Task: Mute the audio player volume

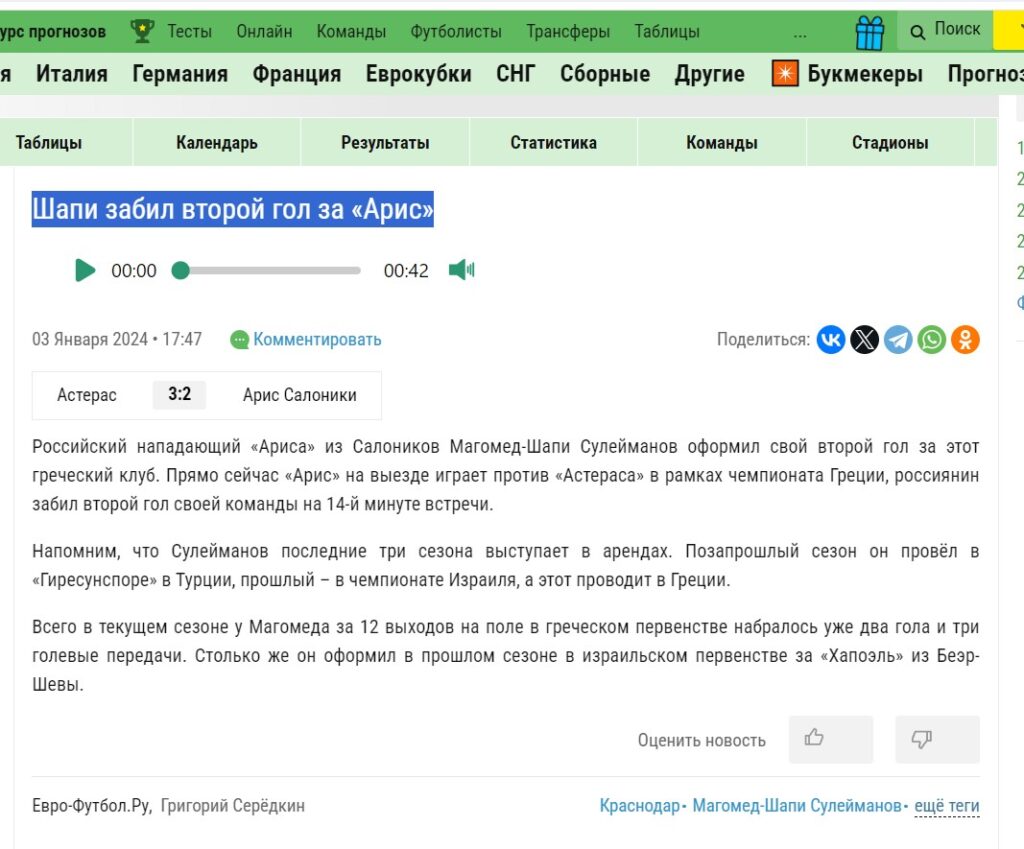Action: (461, 270)
